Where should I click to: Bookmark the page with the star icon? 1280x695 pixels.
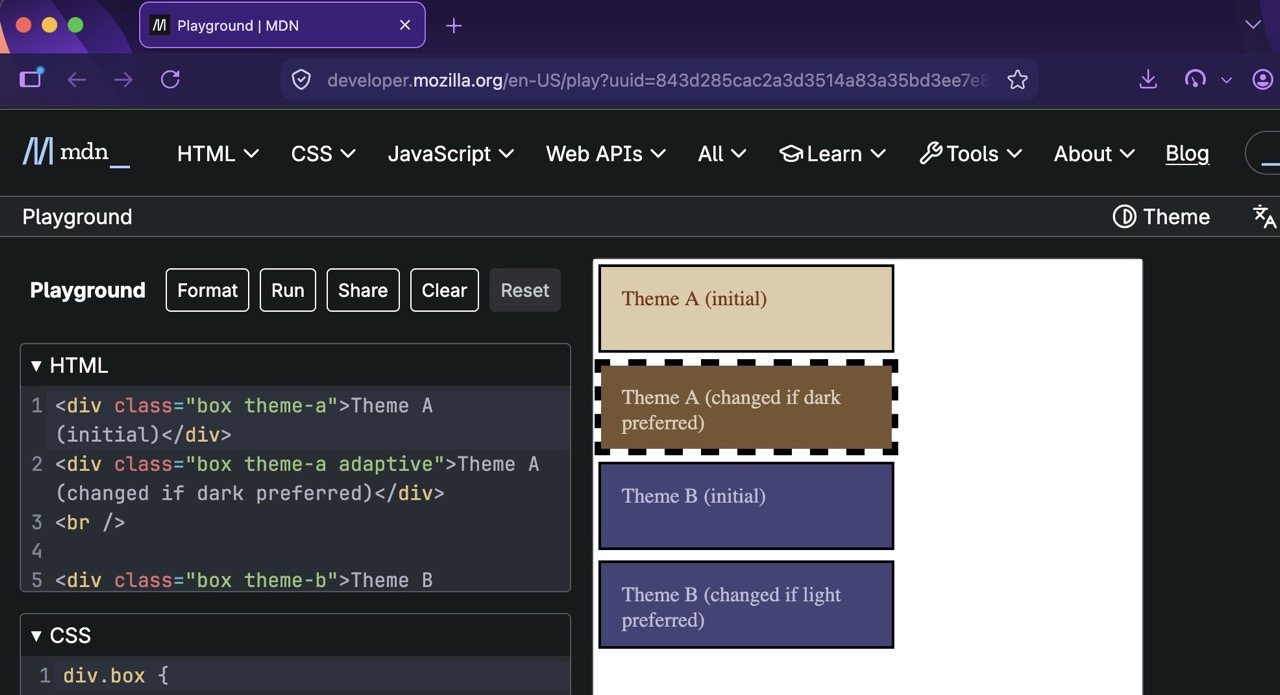click(1017, 80)
